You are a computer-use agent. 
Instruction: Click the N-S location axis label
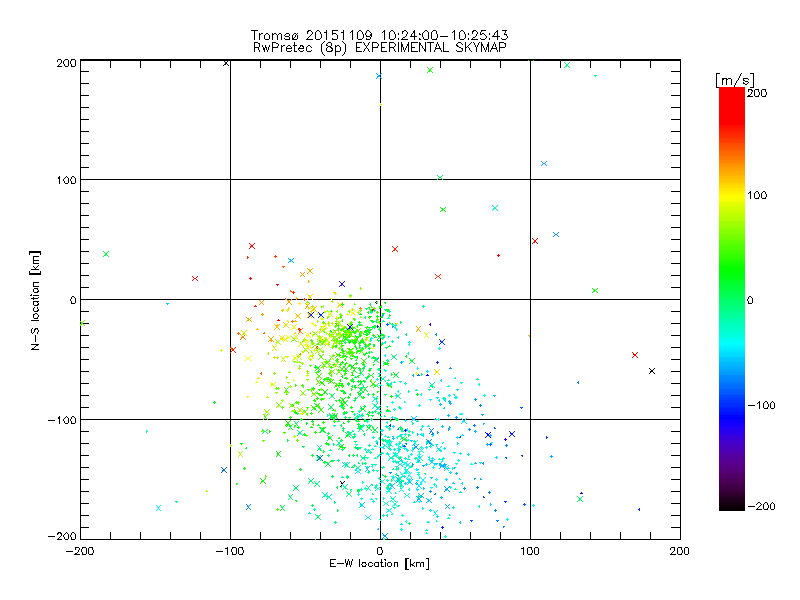(34, 300)
